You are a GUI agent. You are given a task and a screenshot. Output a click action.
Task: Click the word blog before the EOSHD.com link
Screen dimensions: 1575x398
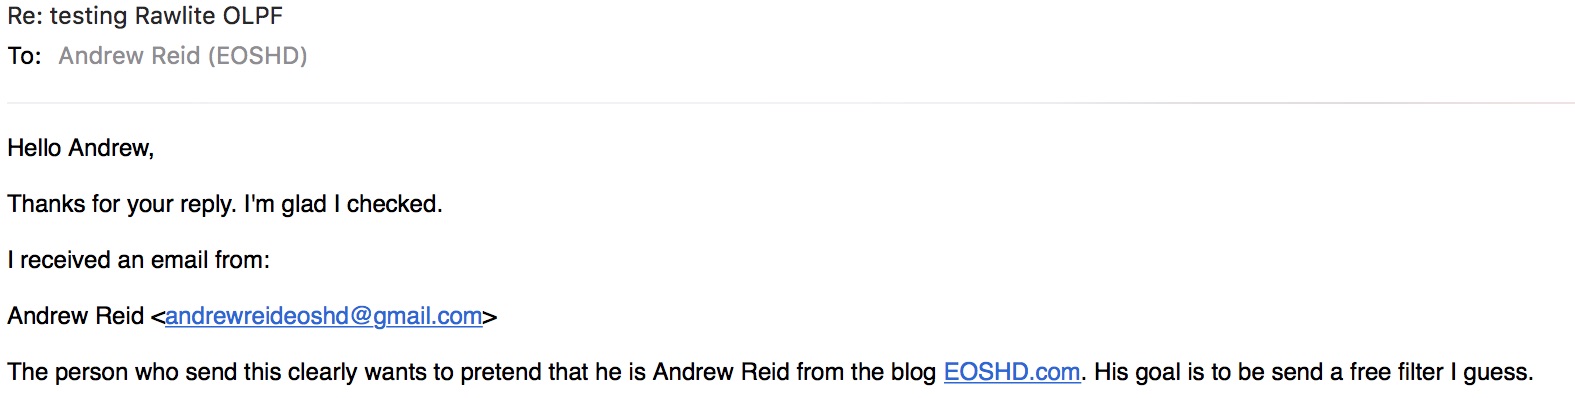[913, 372]
